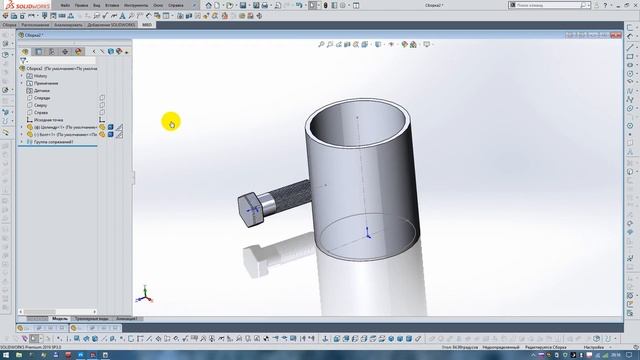Collapse the display pane with the arrow
Screen dimensions: 640x360
pyautogui.click(x=94, y=51)
